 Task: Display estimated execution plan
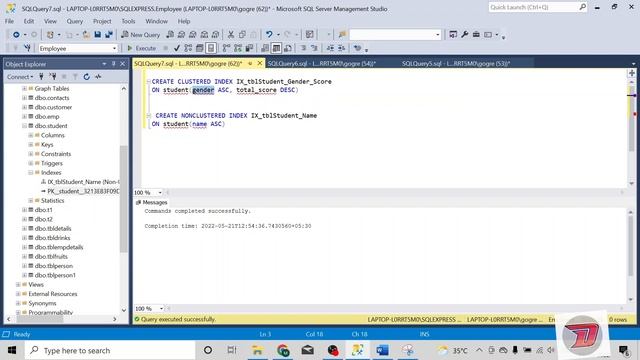188,48
